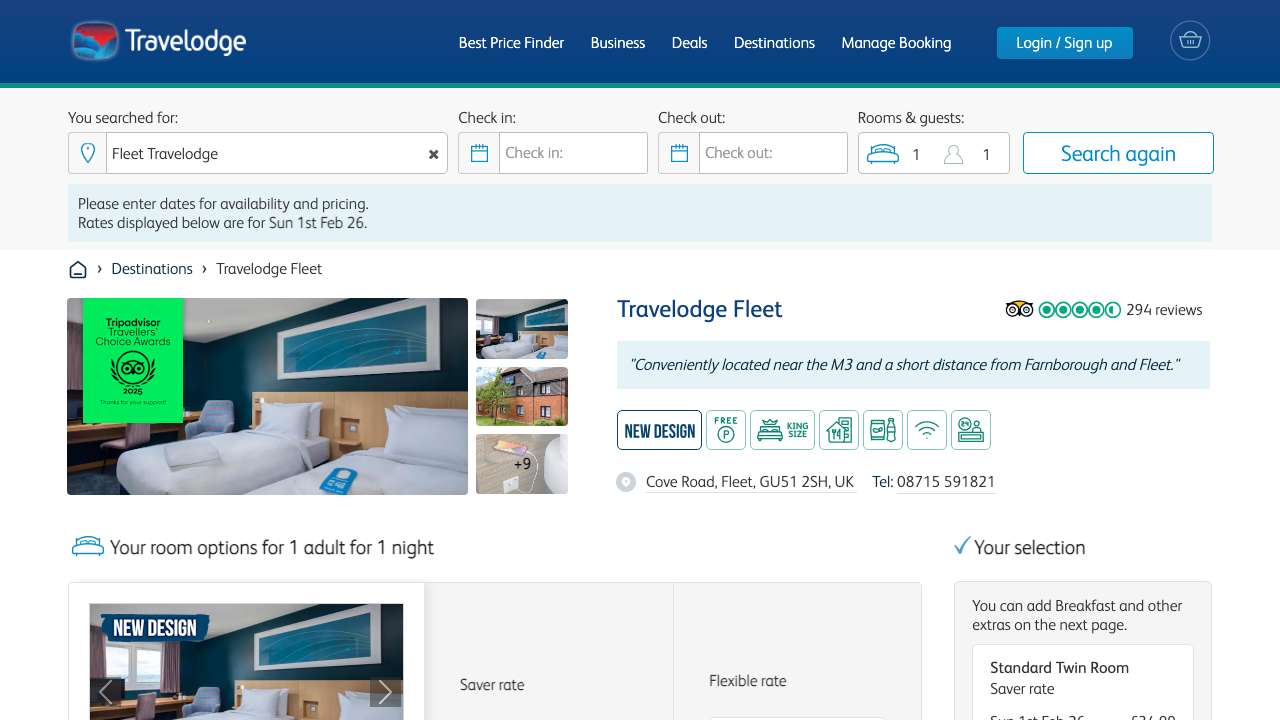Click the nearby restaurant amenity icon
1280x720 pixels.
839,430
